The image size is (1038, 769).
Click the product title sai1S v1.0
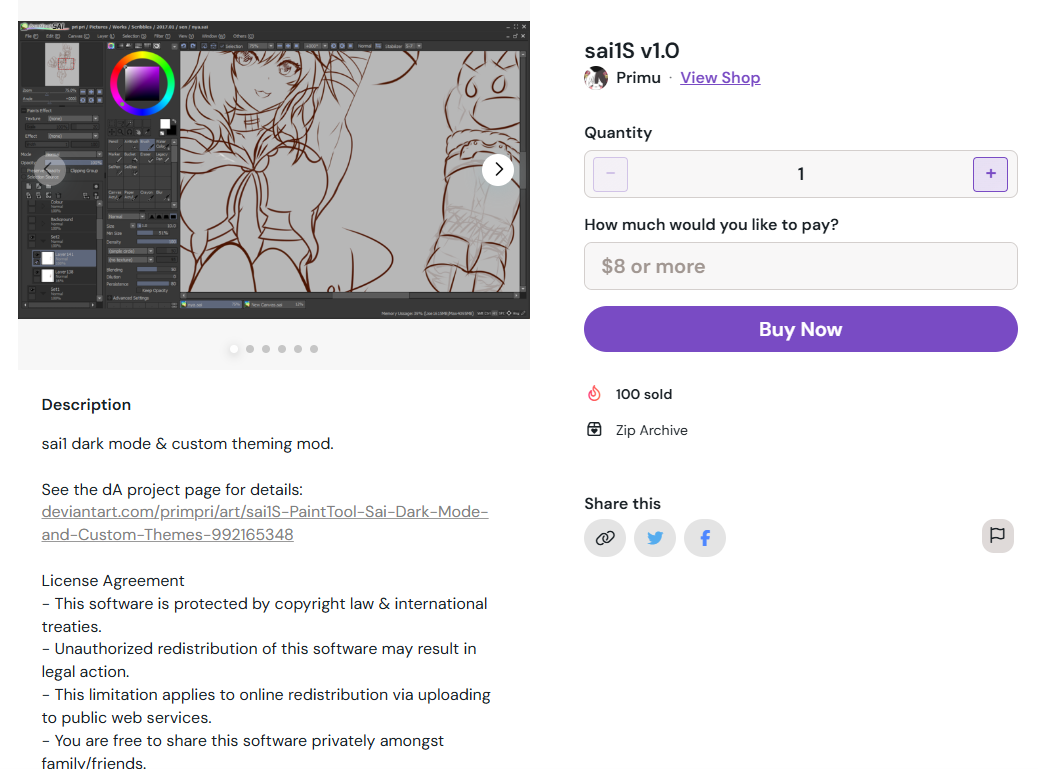click(x=632, y=51)
